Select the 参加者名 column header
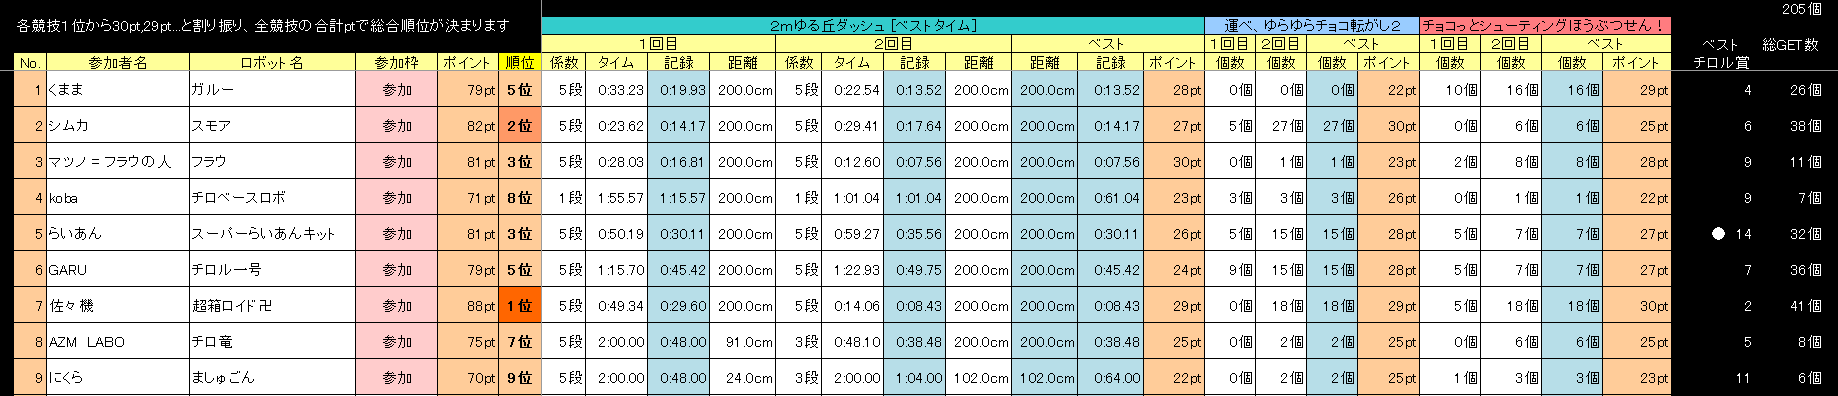Image resolution: width=1838 pixels, height=396 pixels. 118,62
